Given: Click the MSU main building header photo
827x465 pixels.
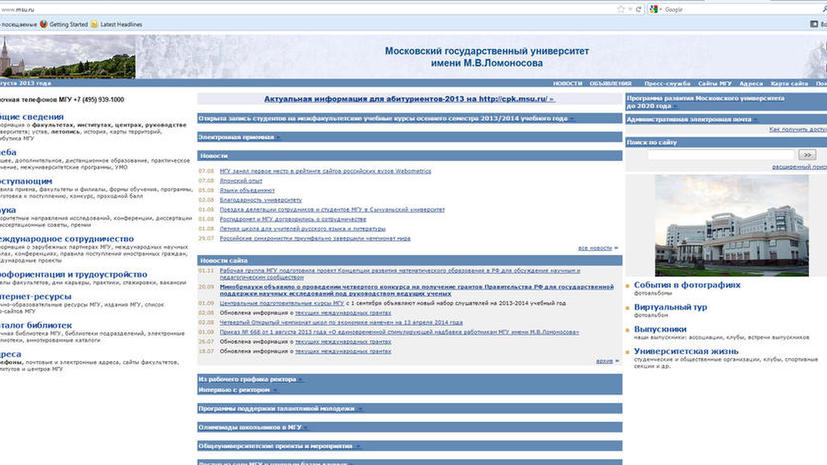Looking at the screenshot, I should [x=68, y=57].
